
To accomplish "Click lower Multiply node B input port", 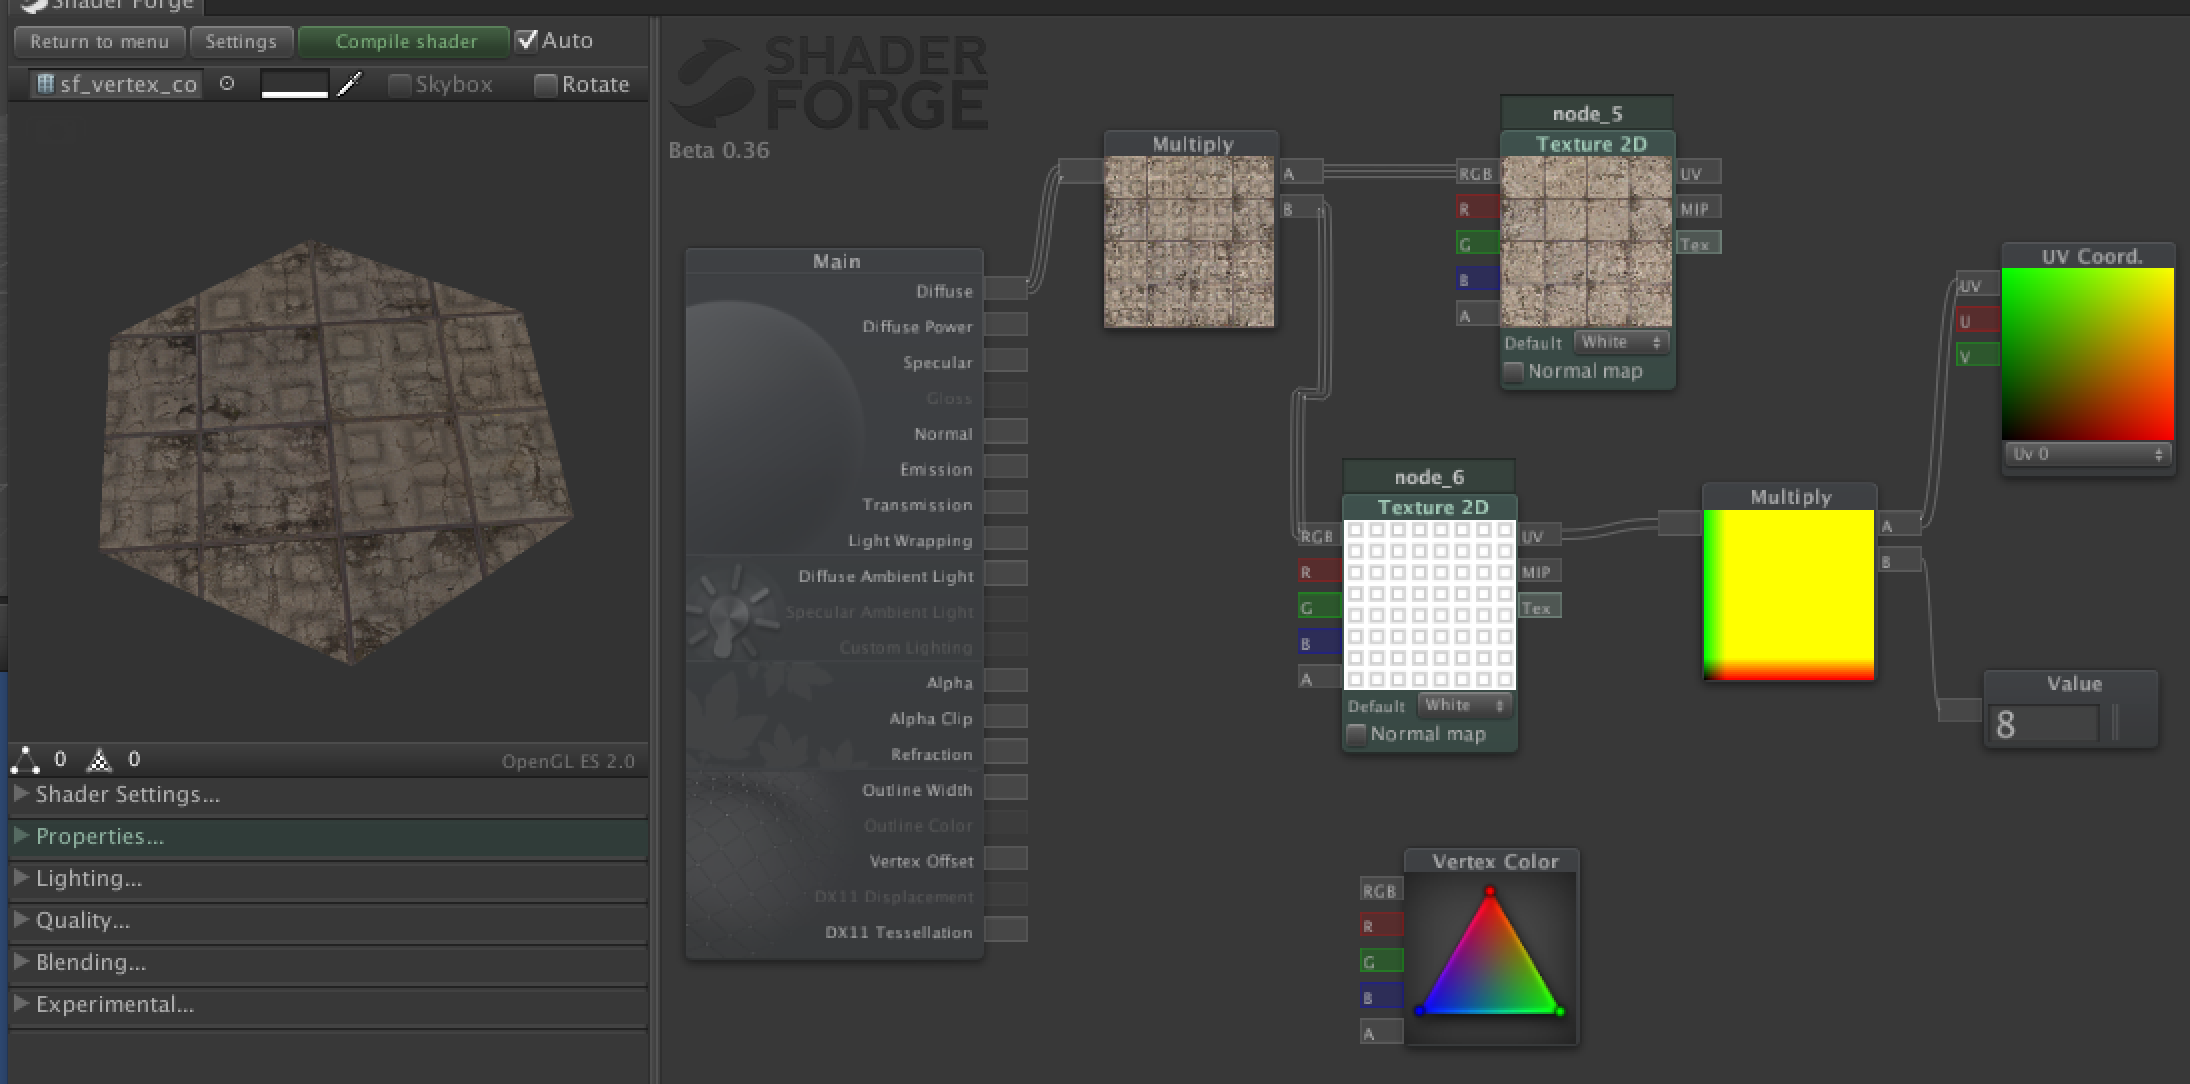I will [x=1899, y=561].
